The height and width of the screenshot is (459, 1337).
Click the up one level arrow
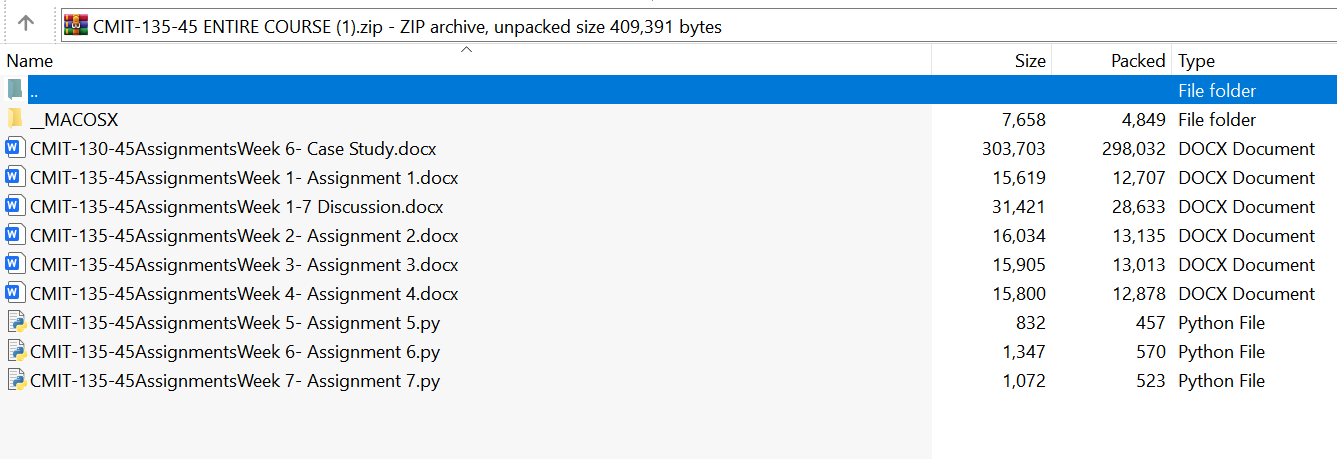[x=27, y=23]
